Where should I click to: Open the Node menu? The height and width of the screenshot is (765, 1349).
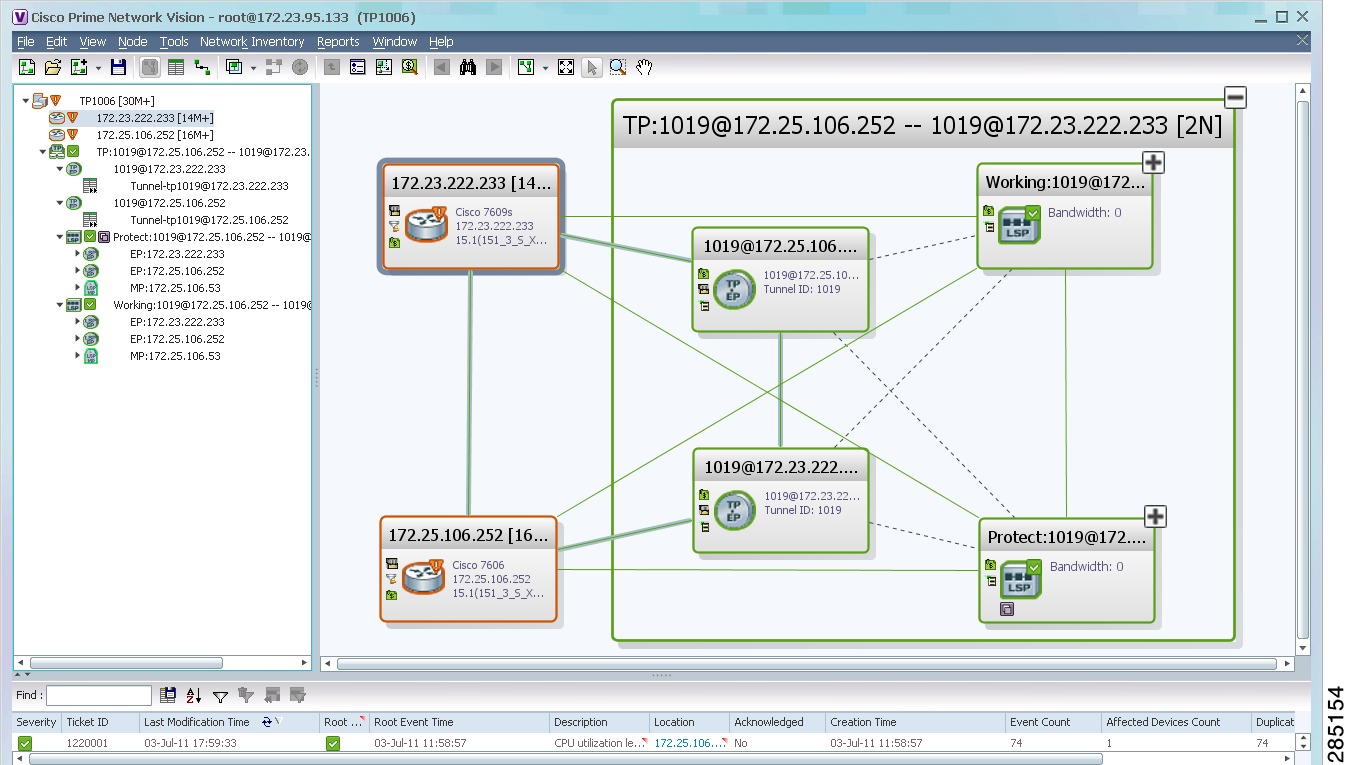tap(132, 42)
